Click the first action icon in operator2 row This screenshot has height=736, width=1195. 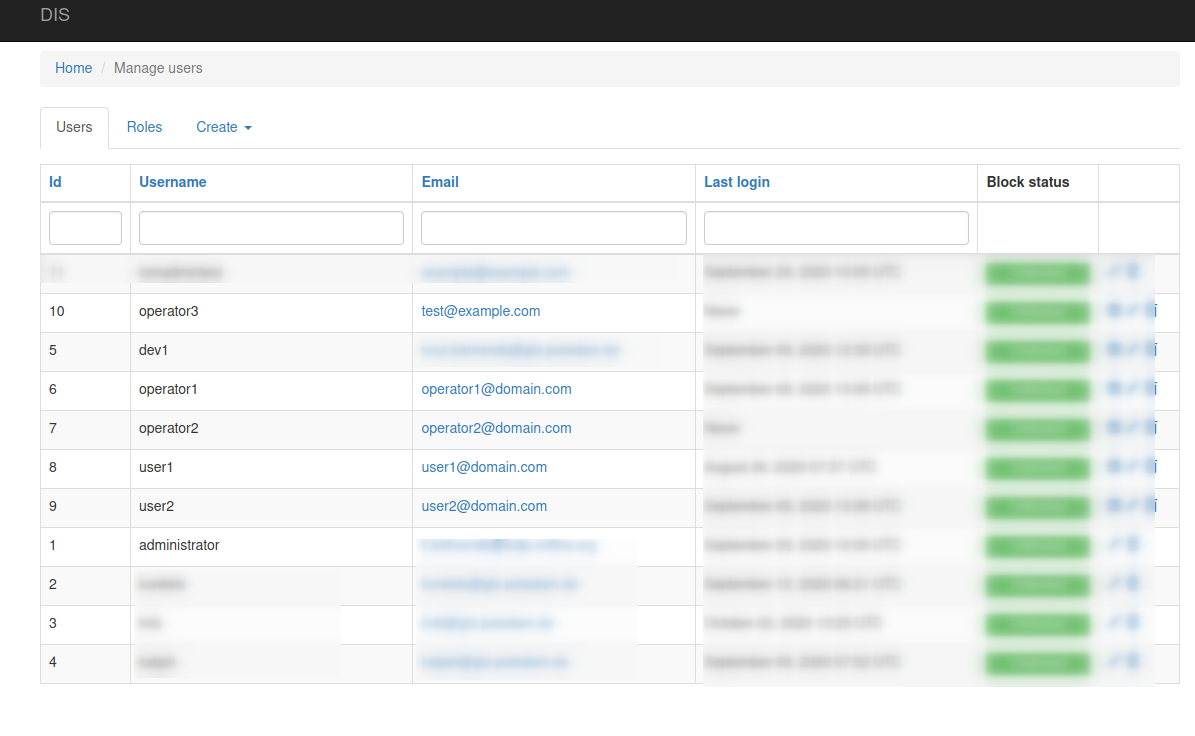[1114, 428]
